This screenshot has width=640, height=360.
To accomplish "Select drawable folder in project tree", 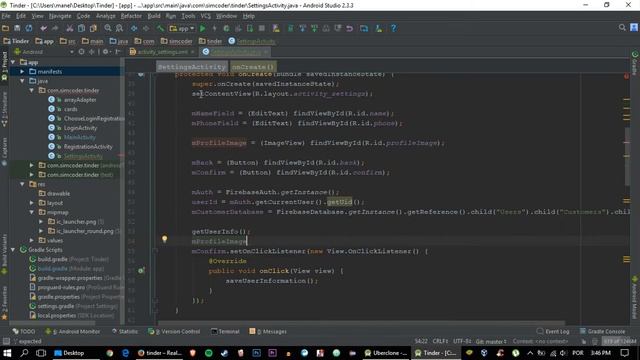I will [x=58, y=193].
